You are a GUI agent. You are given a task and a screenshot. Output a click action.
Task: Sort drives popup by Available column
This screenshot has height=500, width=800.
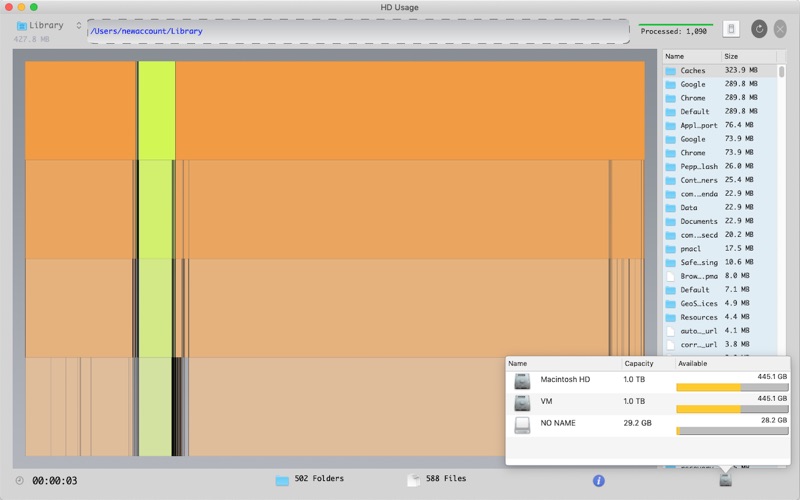coord(732,363)
